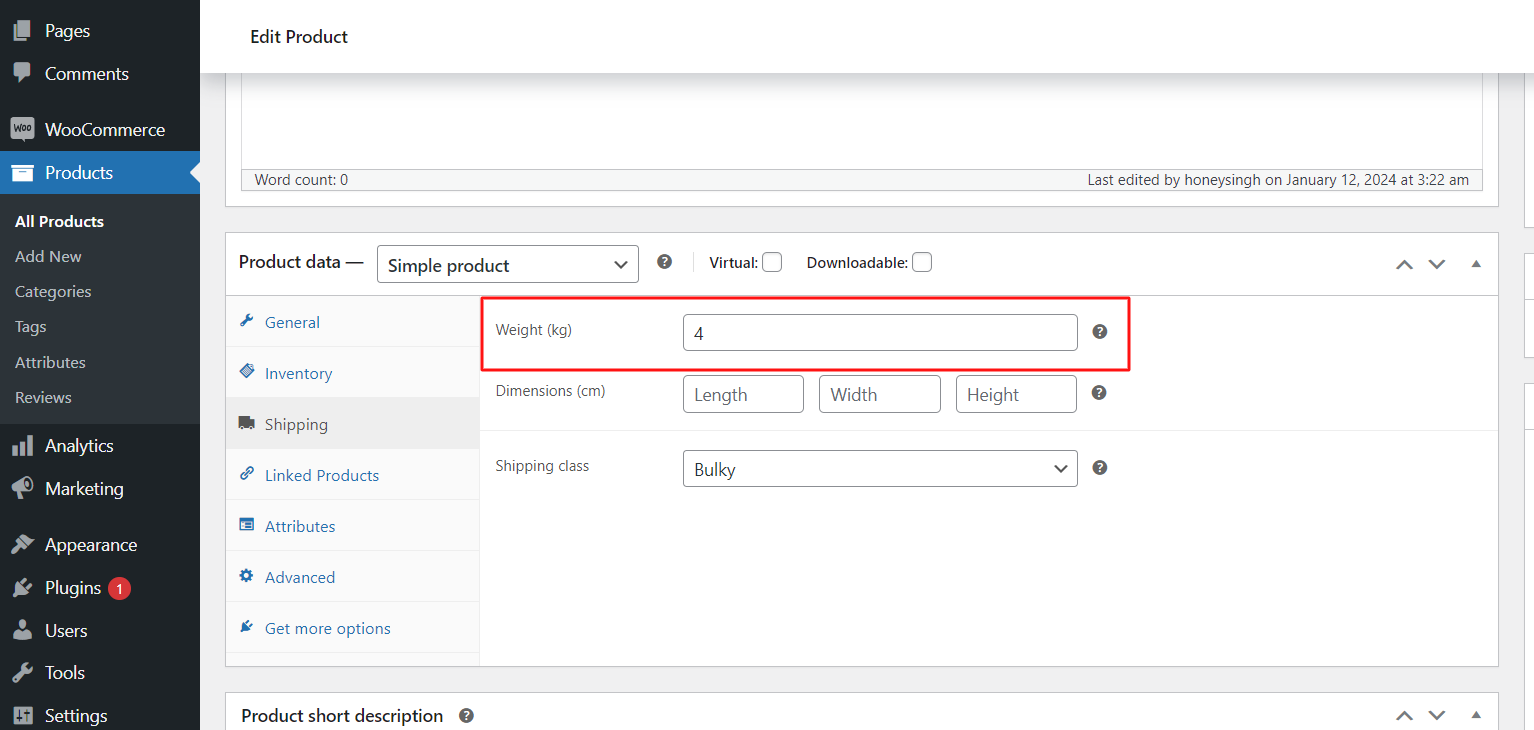The height and width of the screenshot is (730, 1534).
Task: Click the help icon beside Weight field
Action: pos(1099,331)
